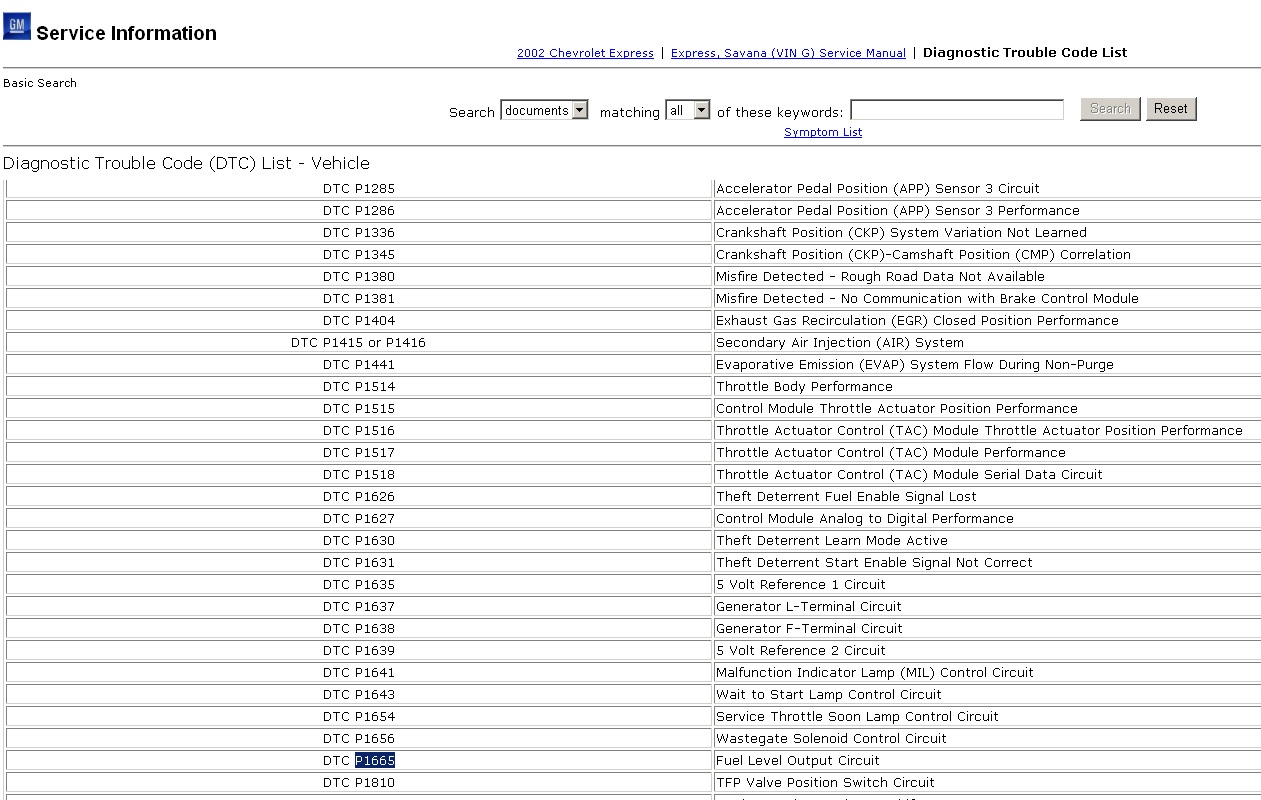The width and height of the screenshot is (1261, 800).
Task: Click Generator L-Terminal Circuit description
Action: (x=809, y=606)
